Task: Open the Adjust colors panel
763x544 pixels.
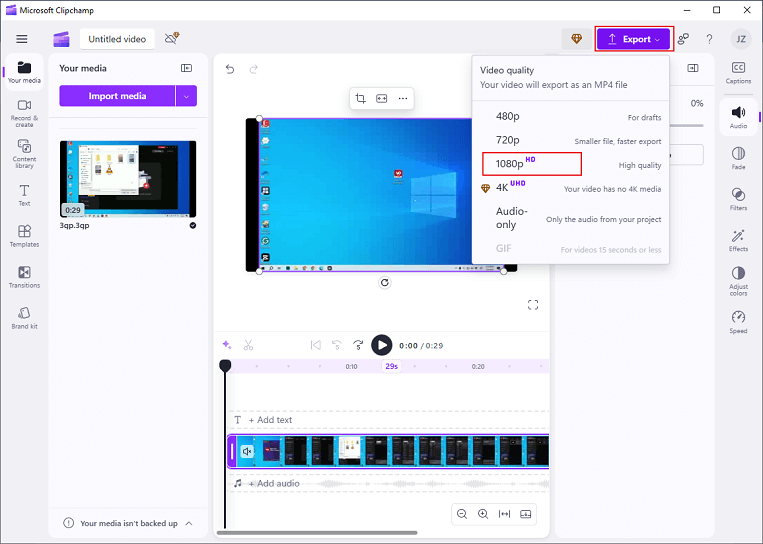Action: click(738, 281)
